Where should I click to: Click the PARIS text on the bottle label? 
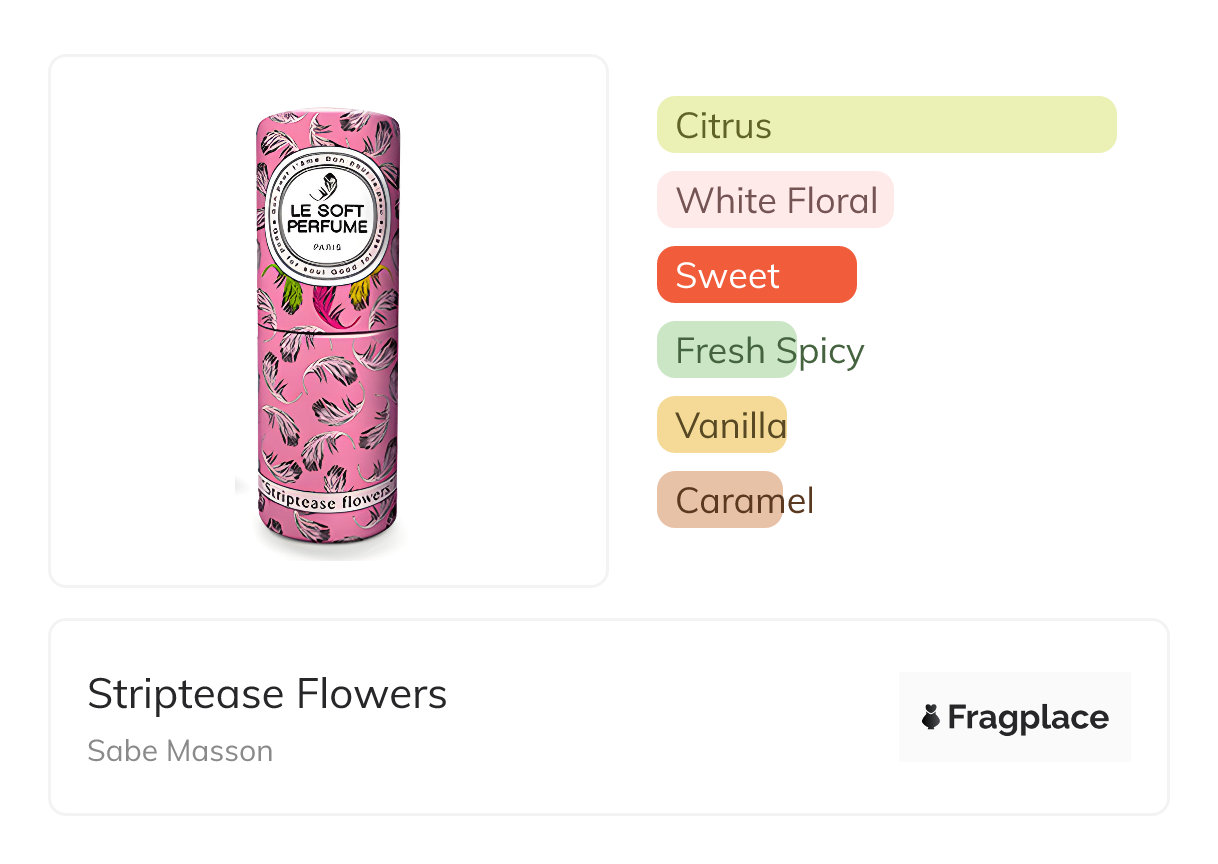328,246
